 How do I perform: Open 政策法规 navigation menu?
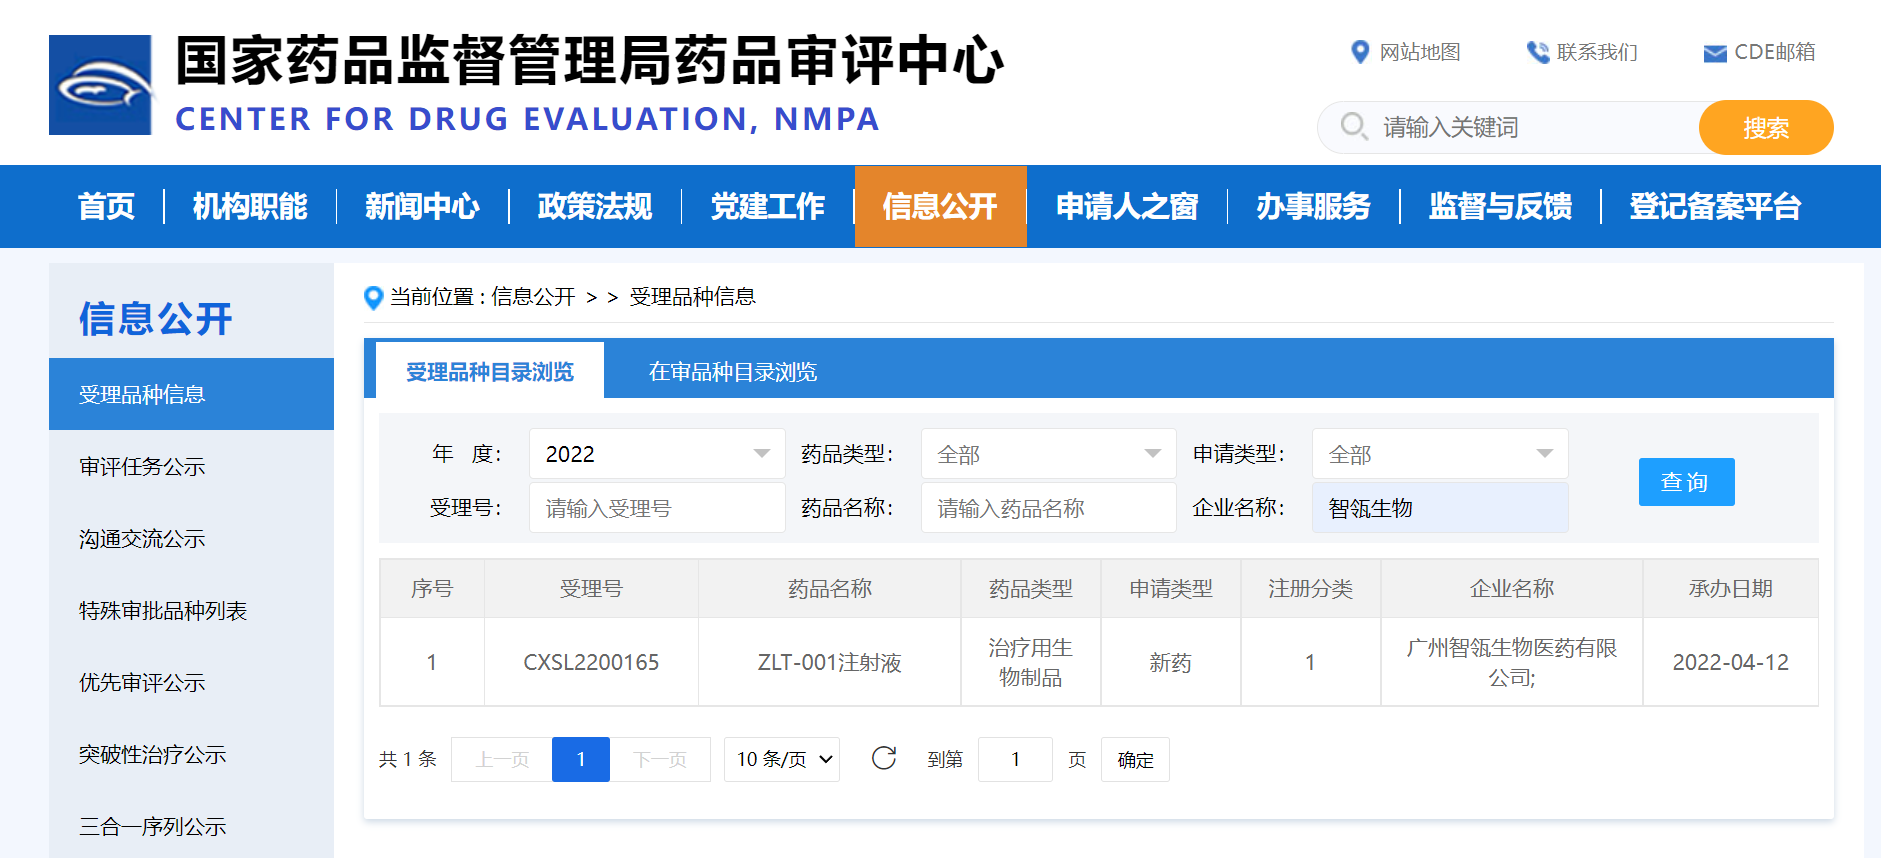pos(595,206)
